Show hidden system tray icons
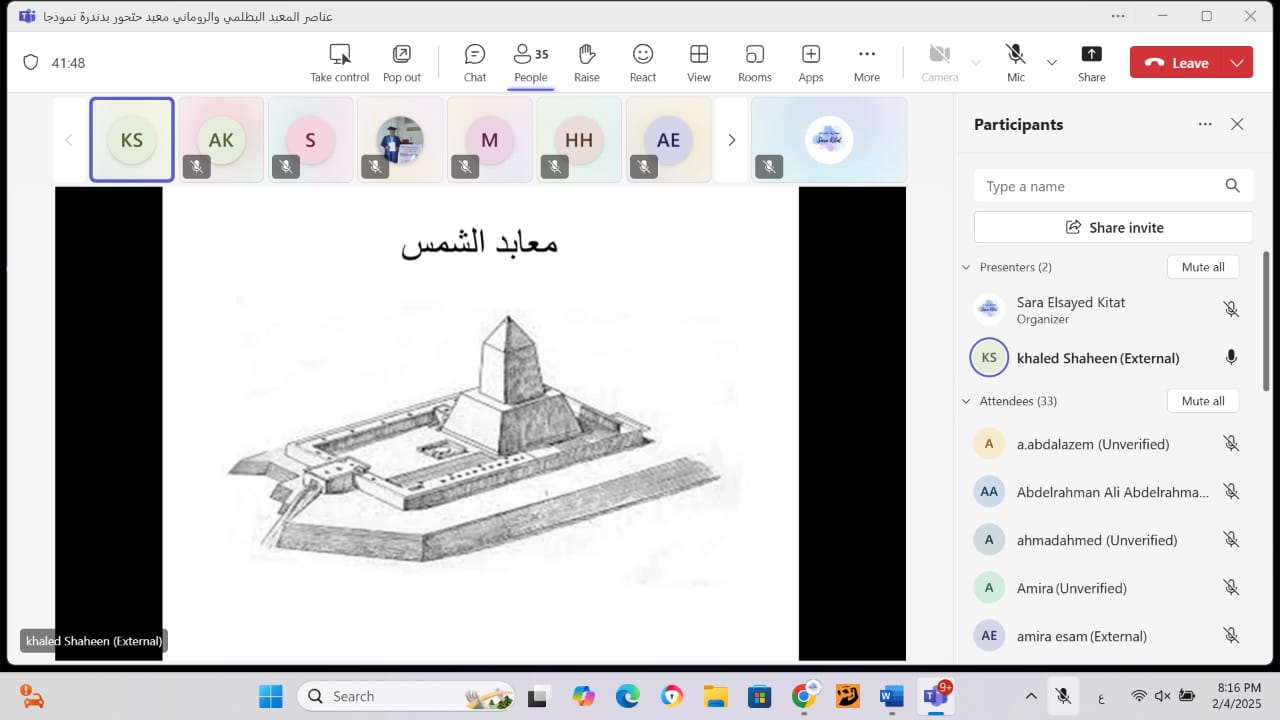The height and width of the screenshot is (720, 1280). (x=1031, y=696)
